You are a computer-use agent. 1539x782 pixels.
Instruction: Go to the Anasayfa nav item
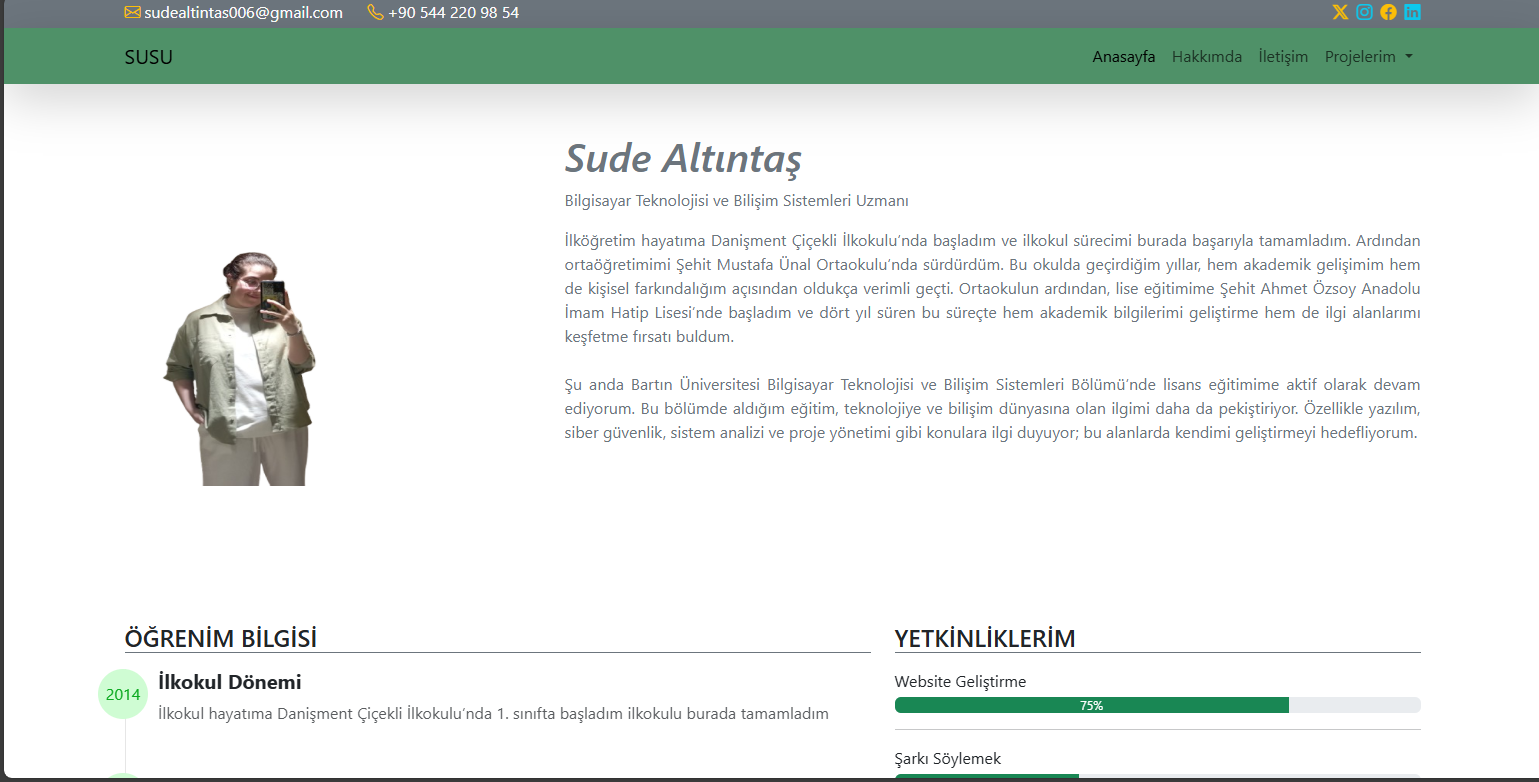[x=1123, y=57]
